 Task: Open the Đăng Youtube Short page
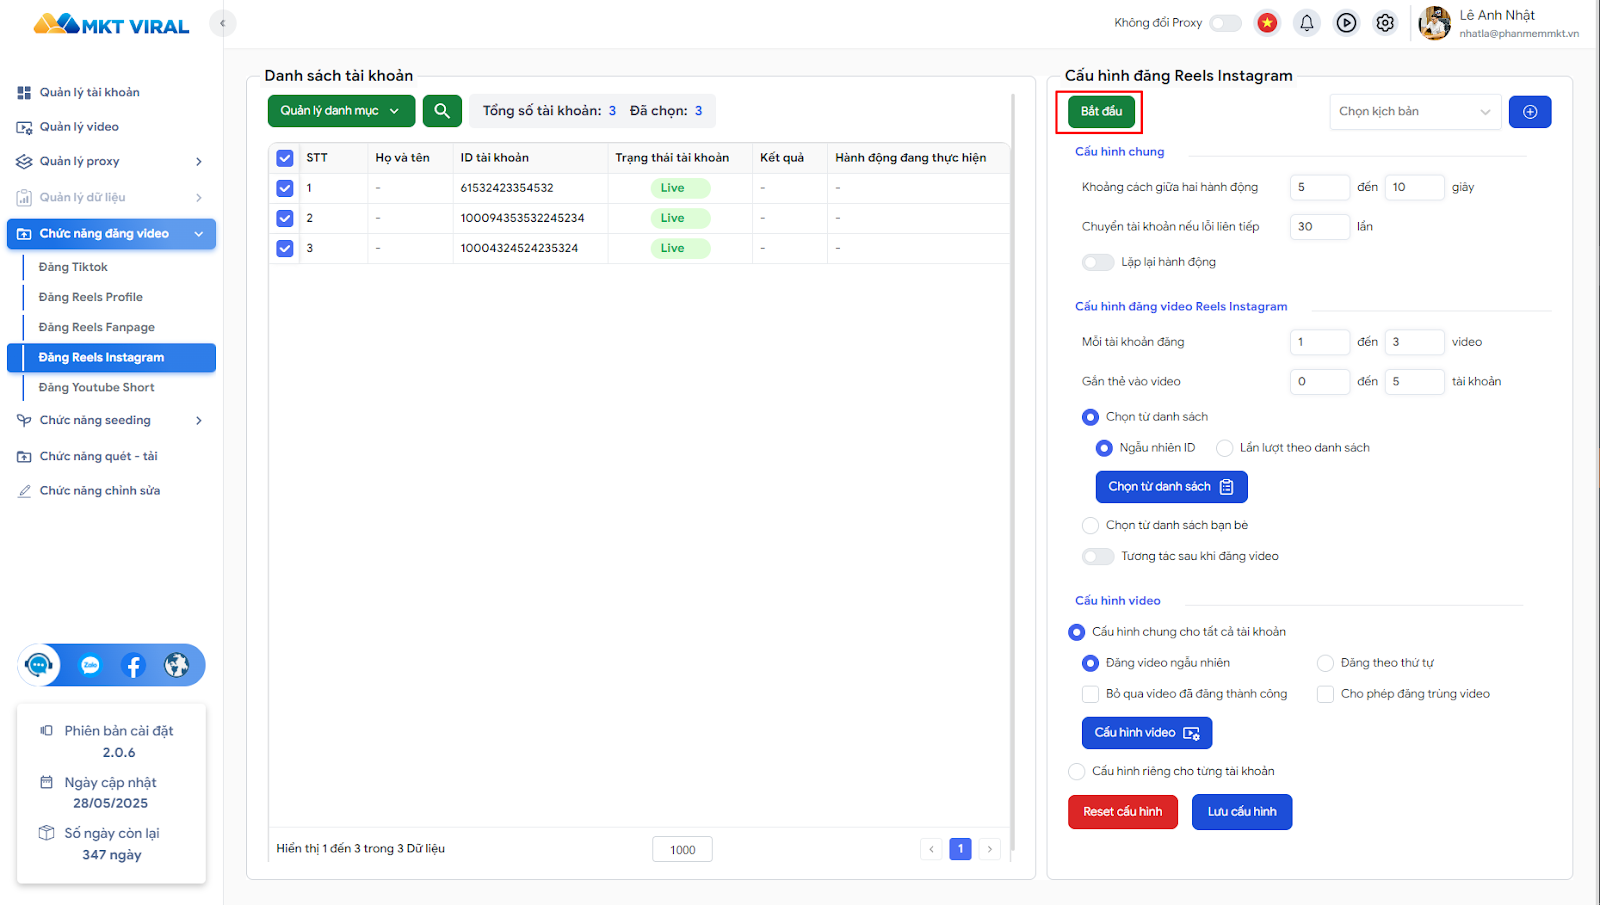tap(96, 388)
